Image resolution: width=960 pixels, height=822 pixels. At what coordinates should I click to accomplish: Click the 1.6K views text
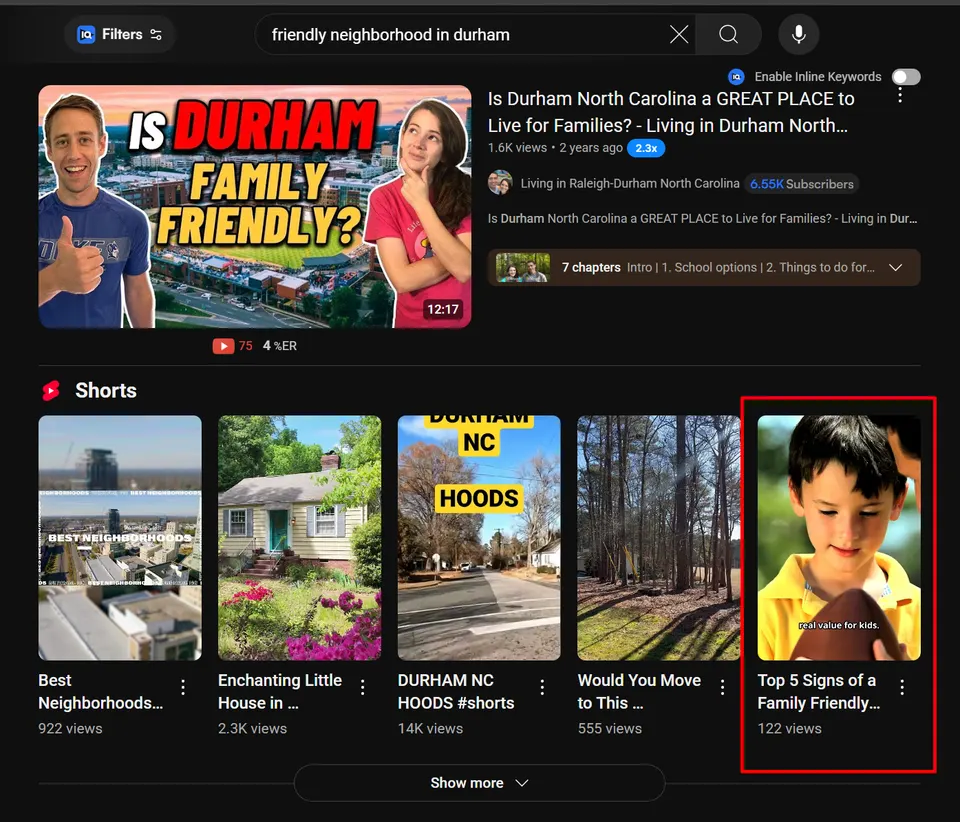tap(517, 148)
